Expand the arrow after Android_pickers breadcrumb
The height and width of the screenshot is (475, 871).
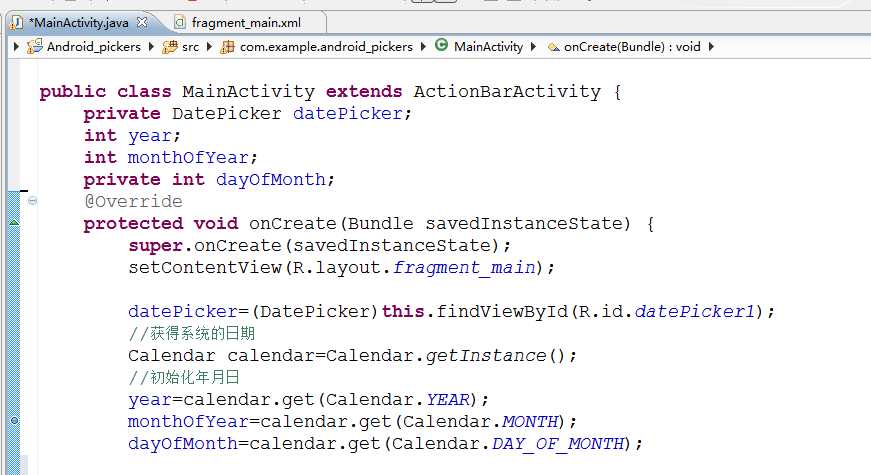(151, 47)
